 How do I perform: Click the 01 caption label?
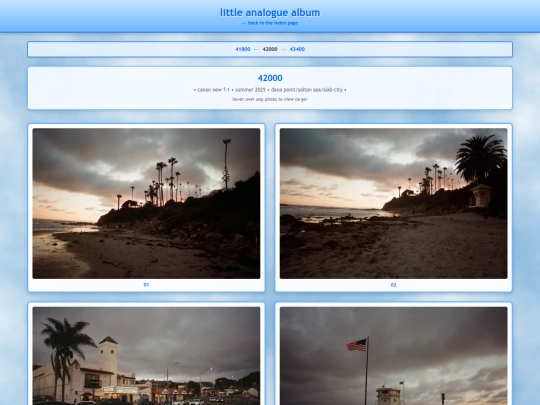(146, 285)
